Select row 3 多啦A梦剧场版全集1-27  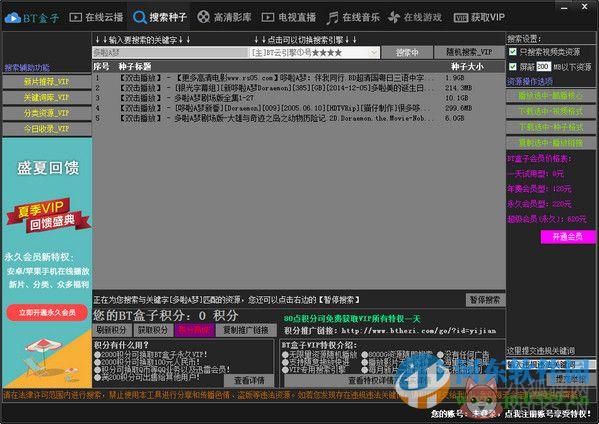299,98
